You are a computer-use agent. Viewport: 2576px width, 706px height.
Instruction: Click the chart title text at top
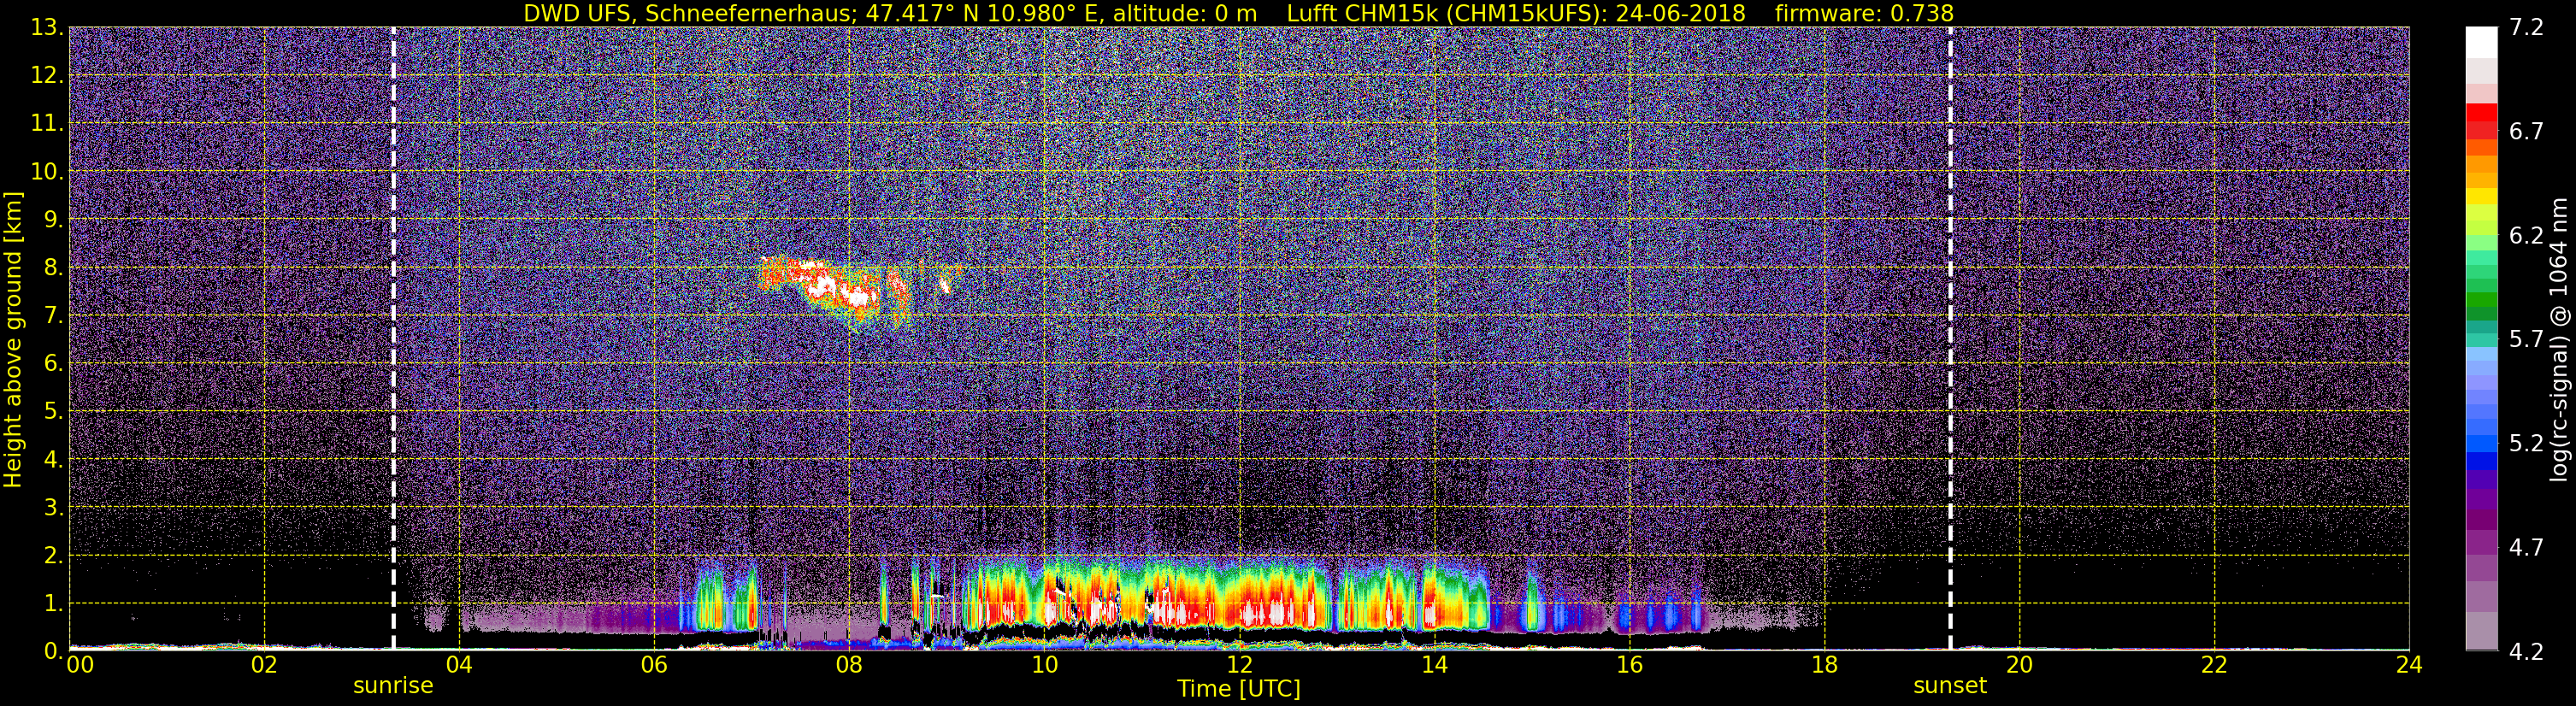pyautogui.click(x=1238, y=13)
